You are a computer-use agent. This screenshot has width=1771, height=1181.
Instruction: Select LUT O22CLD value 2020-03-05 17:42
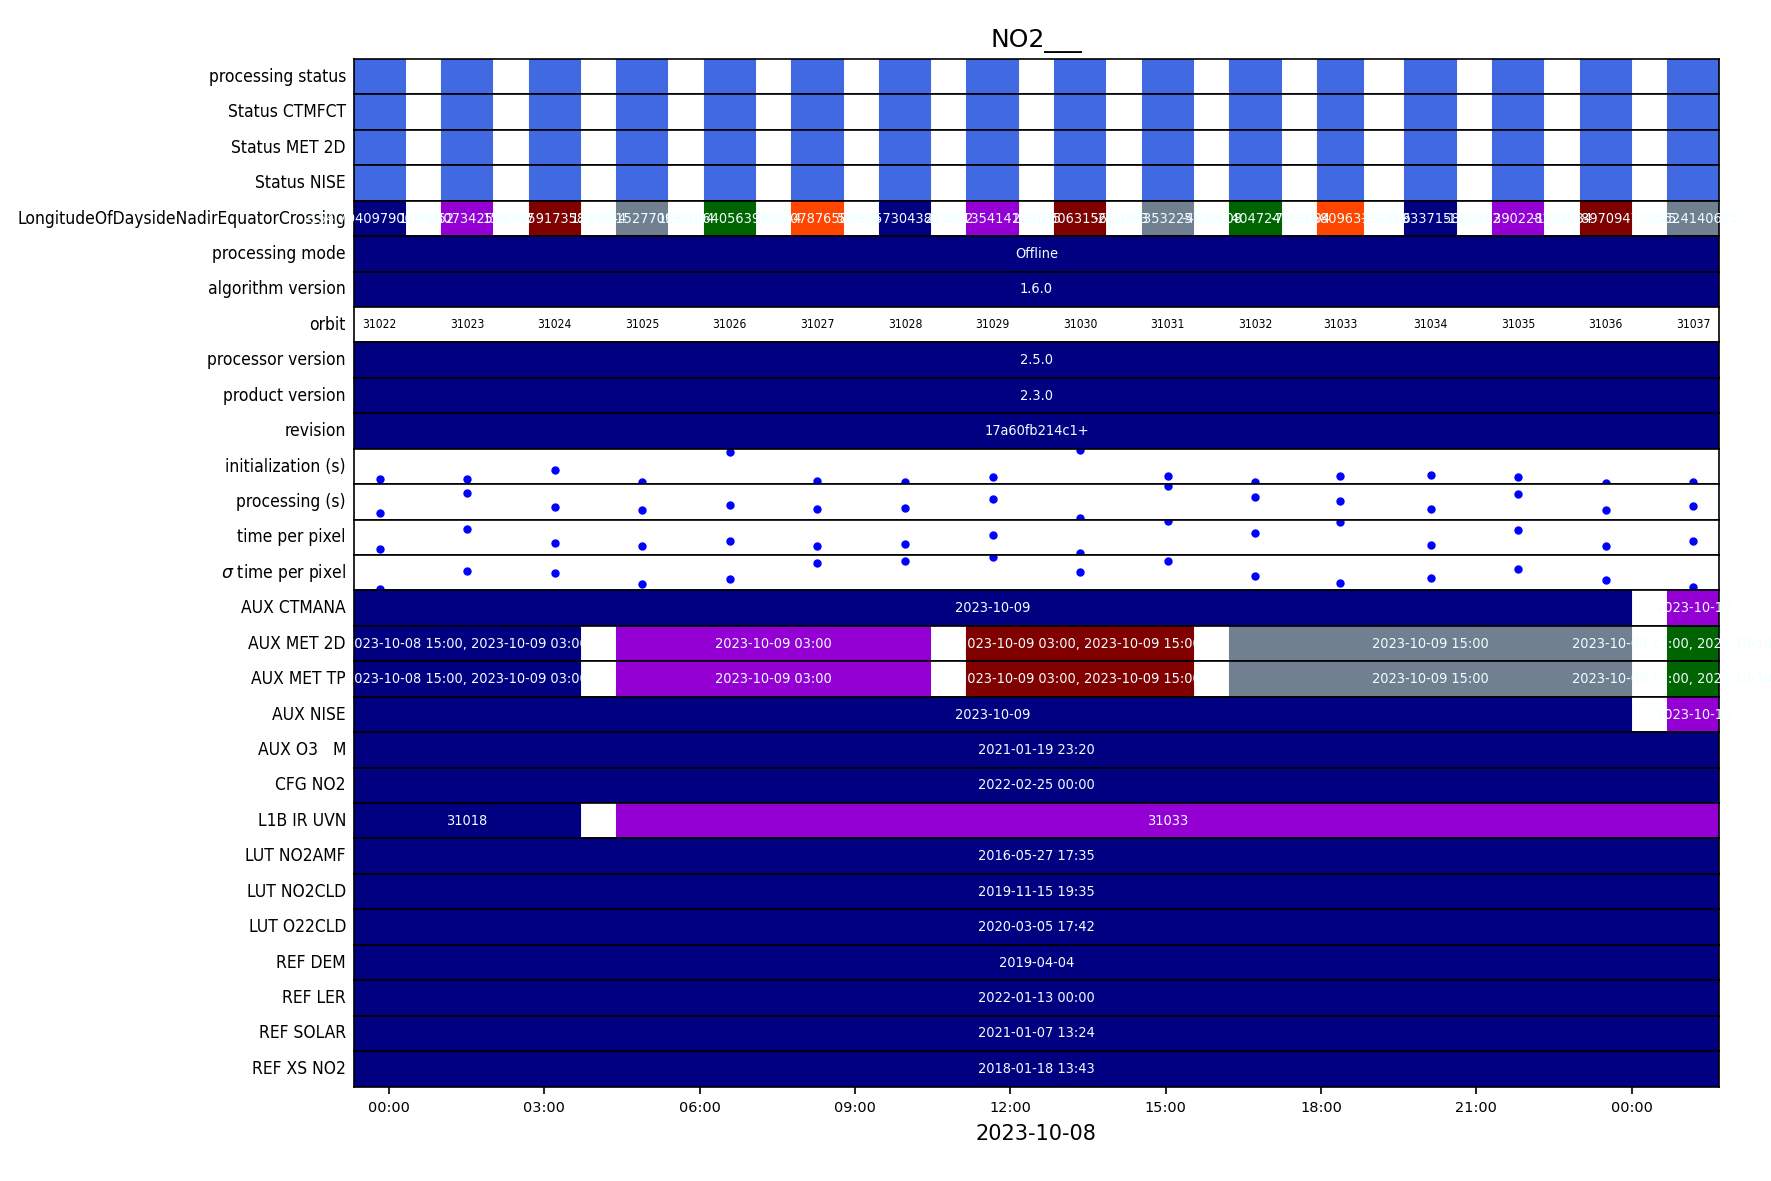pyautogui.click(x=1036, y=926)
